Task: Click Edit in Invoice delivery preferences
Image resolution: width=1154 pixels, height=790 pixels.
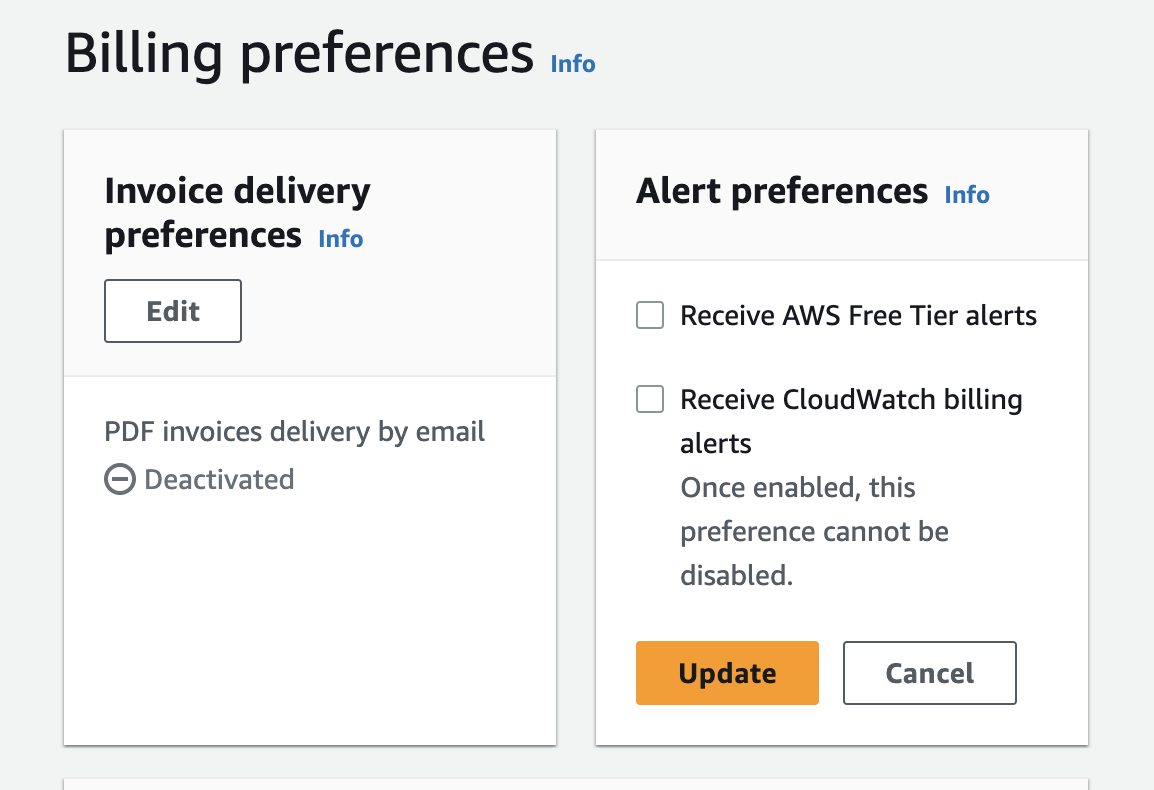Action: click(173, 311)
